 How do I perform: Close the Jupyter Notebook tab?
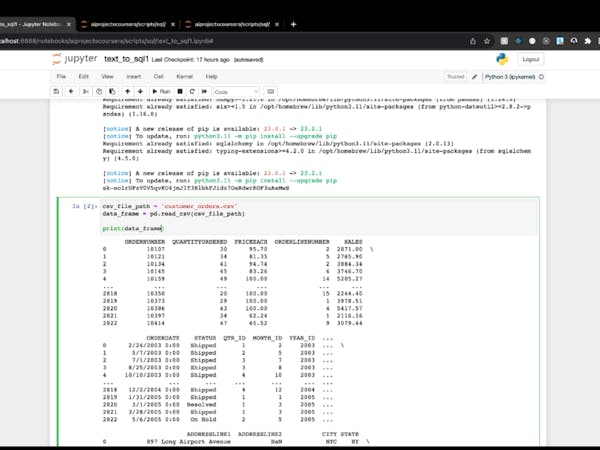coord(69,24)
